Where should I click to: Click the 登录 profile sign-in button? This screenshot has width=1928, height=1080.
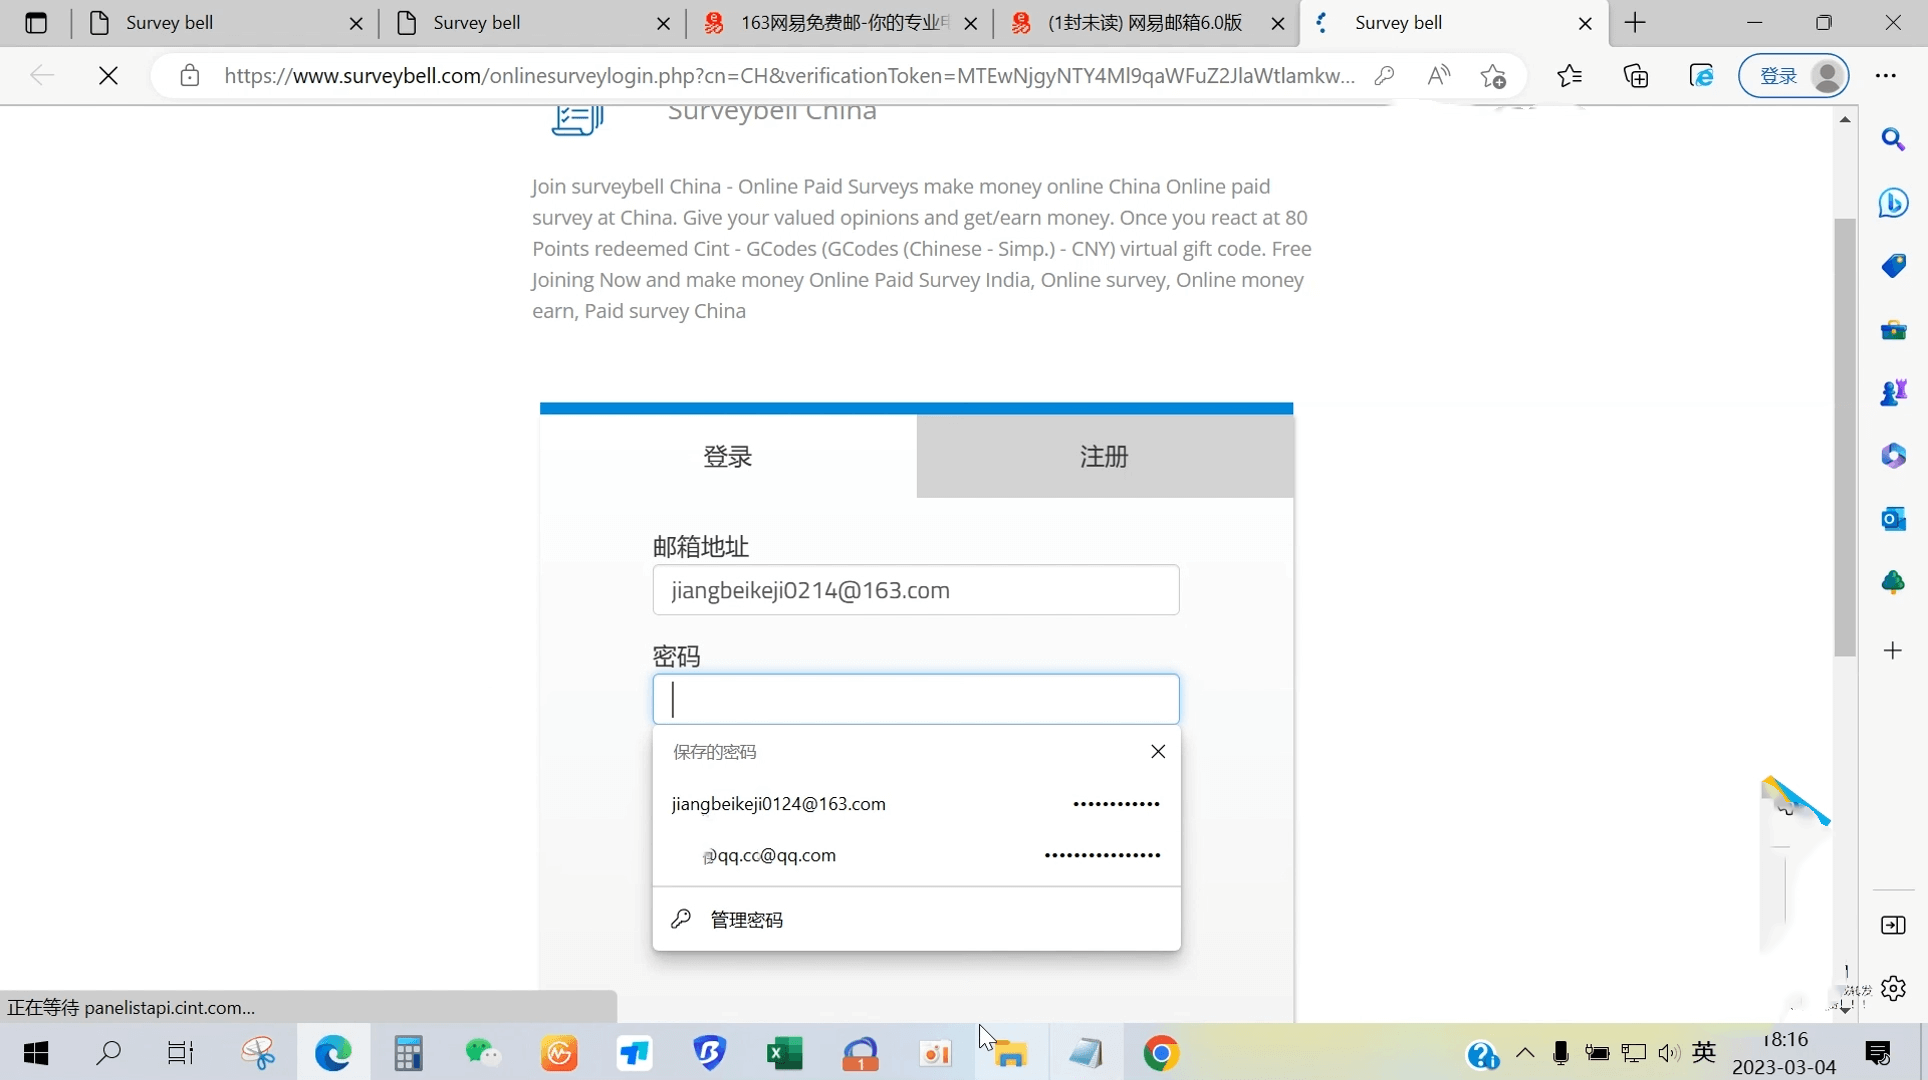[1794, 75]
